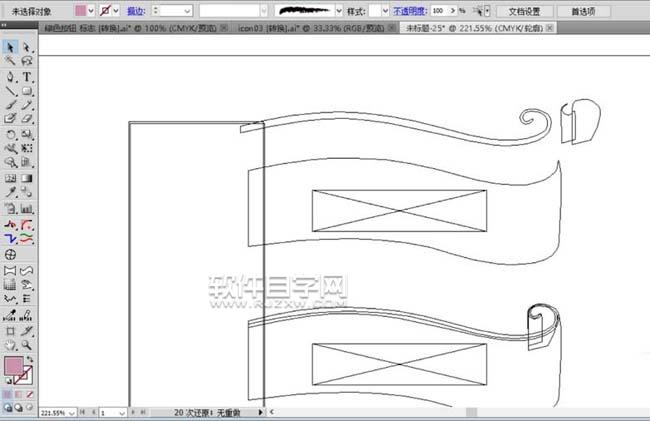Close the icon03 document tab
Screen dimensions: 650x421
tap(391, 28)
